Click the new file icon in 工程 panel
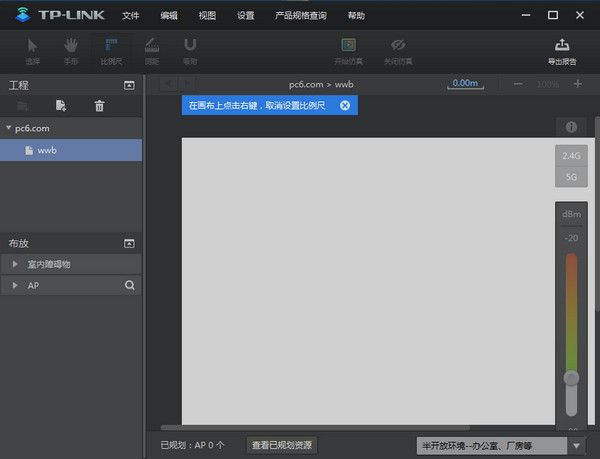 (x=61, y=106)
